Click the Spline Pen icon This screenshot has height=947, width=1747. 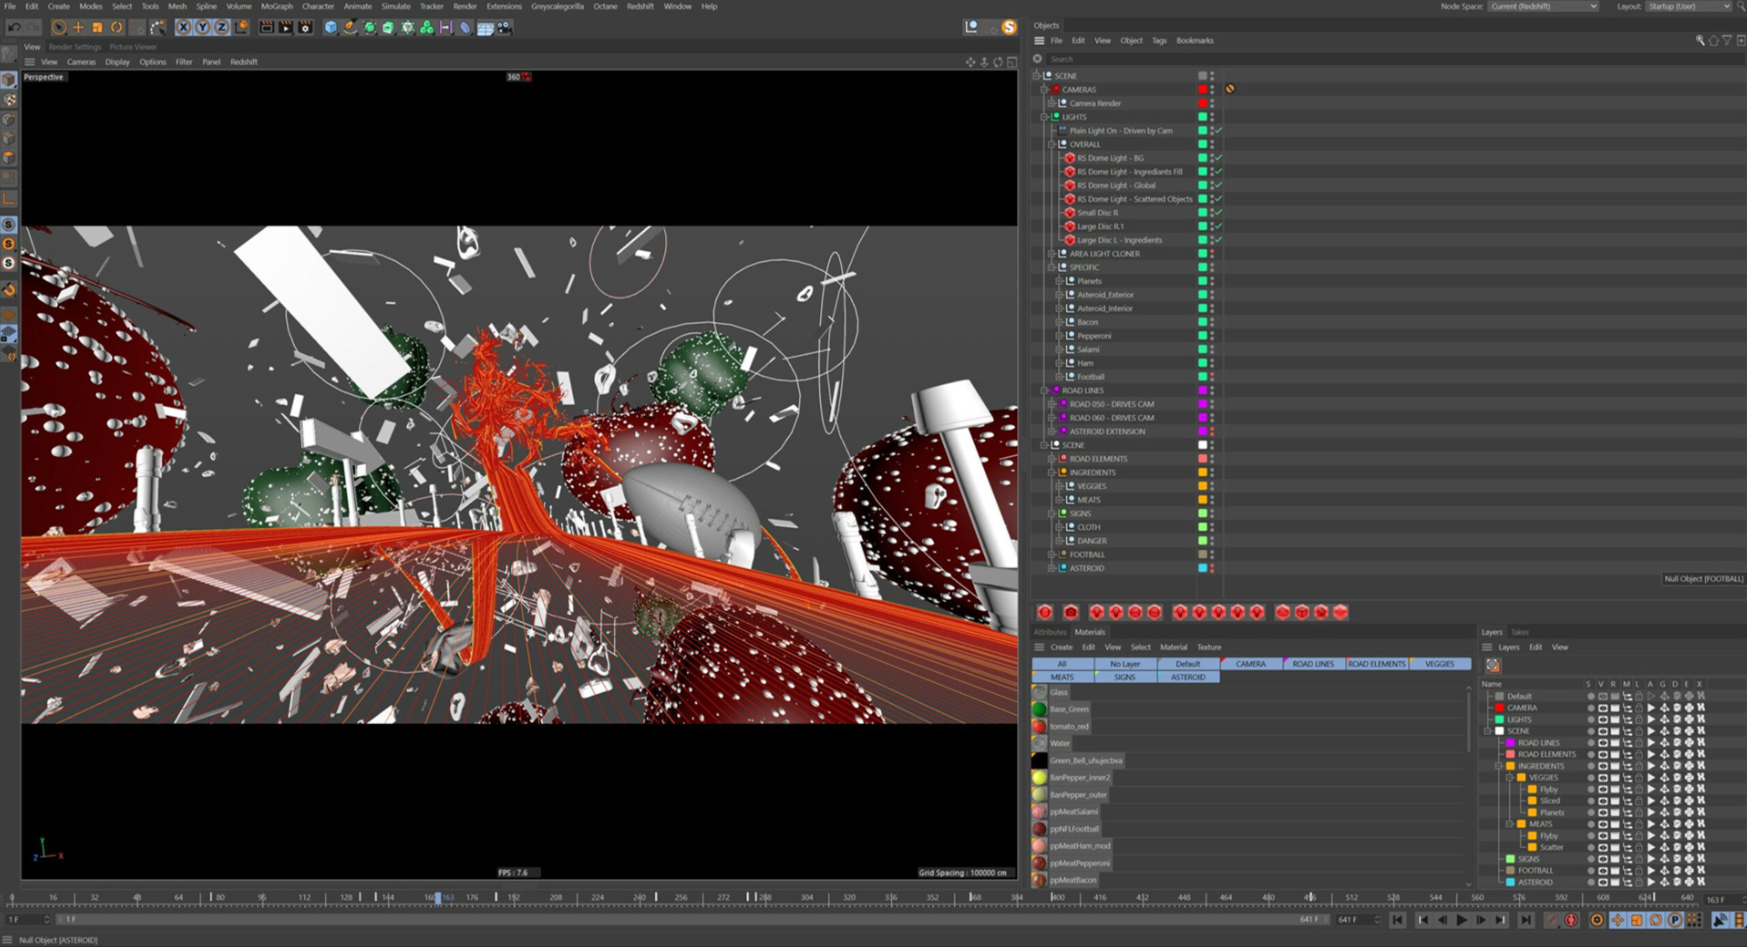350,28
